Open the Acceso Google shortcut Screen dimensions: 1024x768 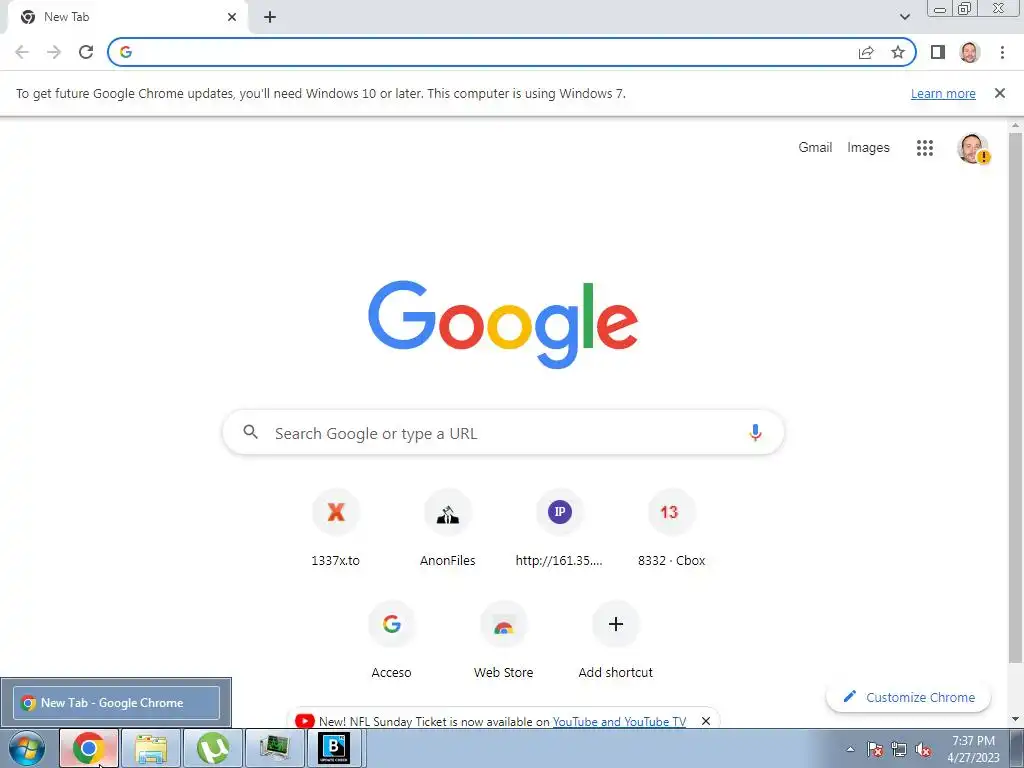(x=391, y=639)
